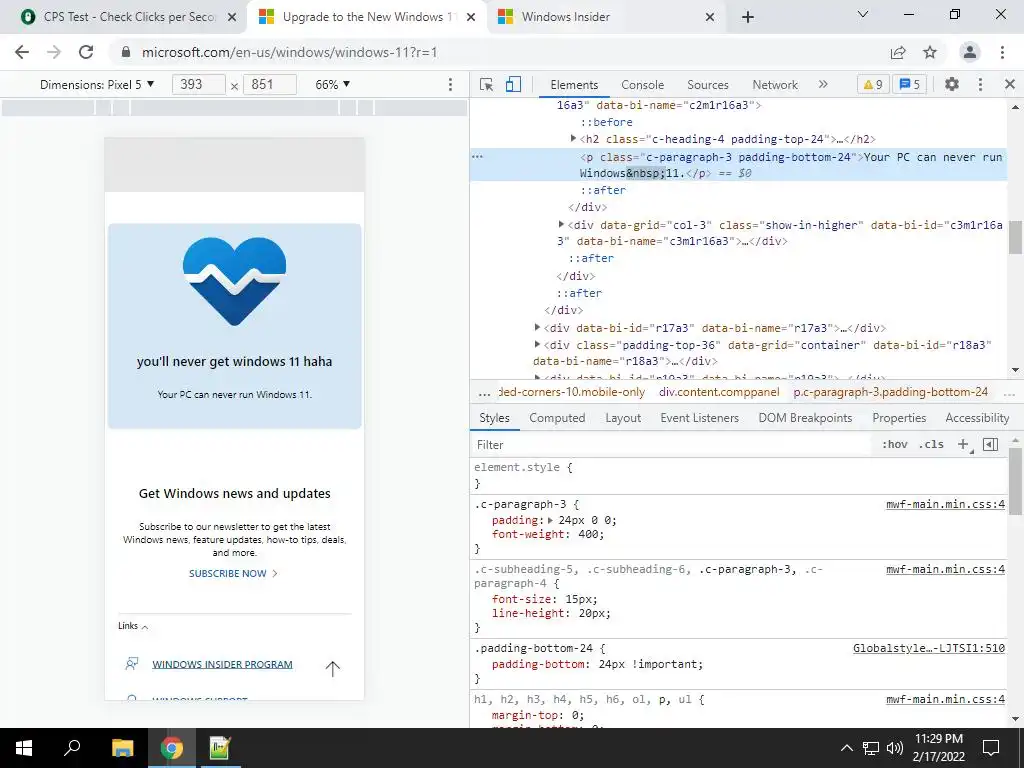
Task: Open File Explorer from taskbar
Action: pyautogui.click(x=122, y=748)
